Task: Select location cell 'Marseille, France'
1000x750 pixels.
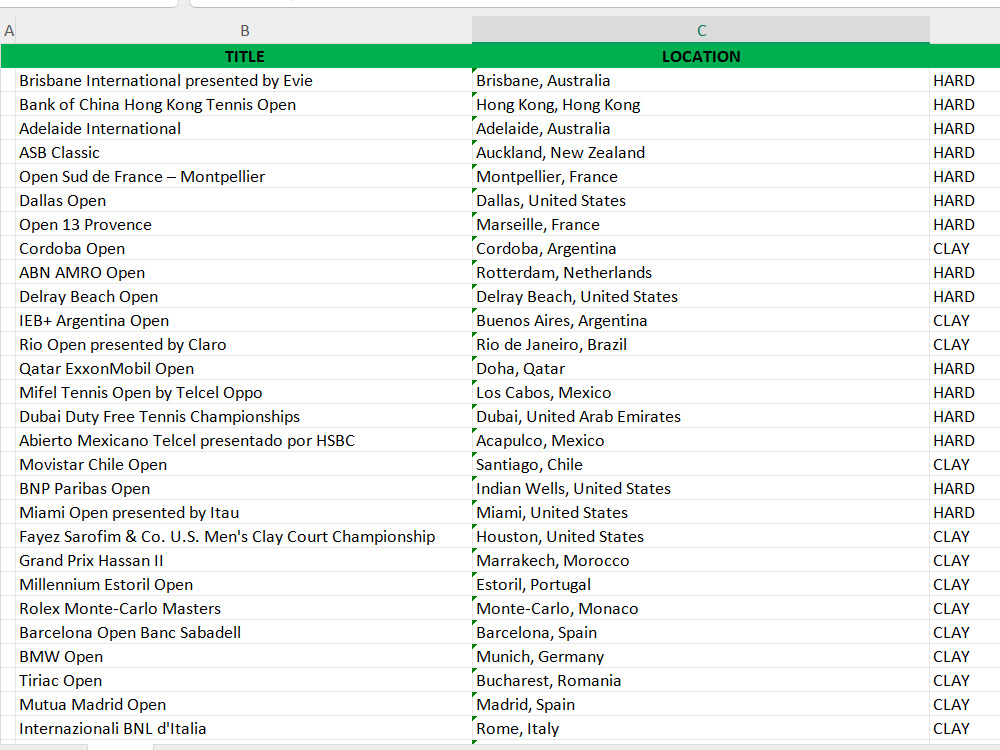Action: pos(701,224)
